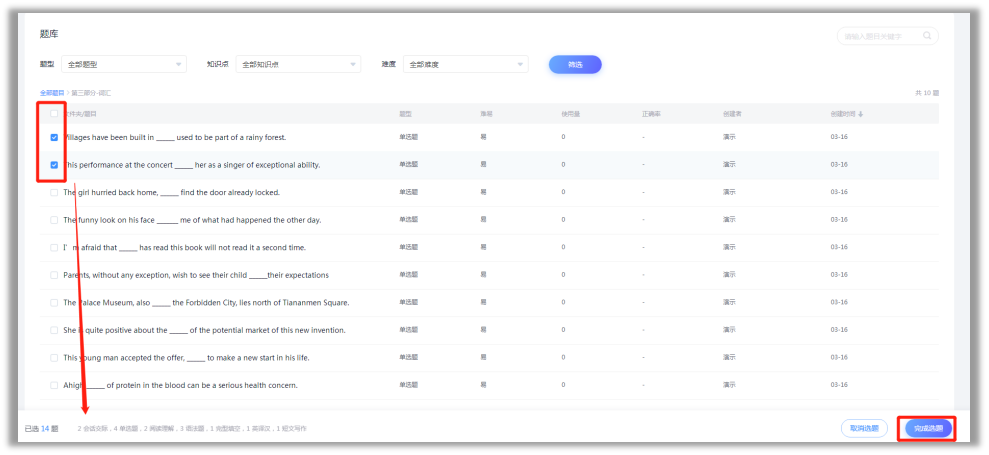Viewport: 989px width, 455px height.
Task: Open 'The girl hurried back home' question text
Action: pos(172,192)
